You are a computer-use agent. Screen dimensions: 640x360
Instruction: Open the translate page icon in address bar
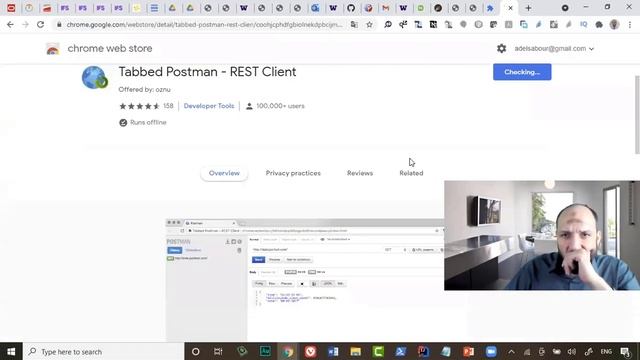(354, 24)
